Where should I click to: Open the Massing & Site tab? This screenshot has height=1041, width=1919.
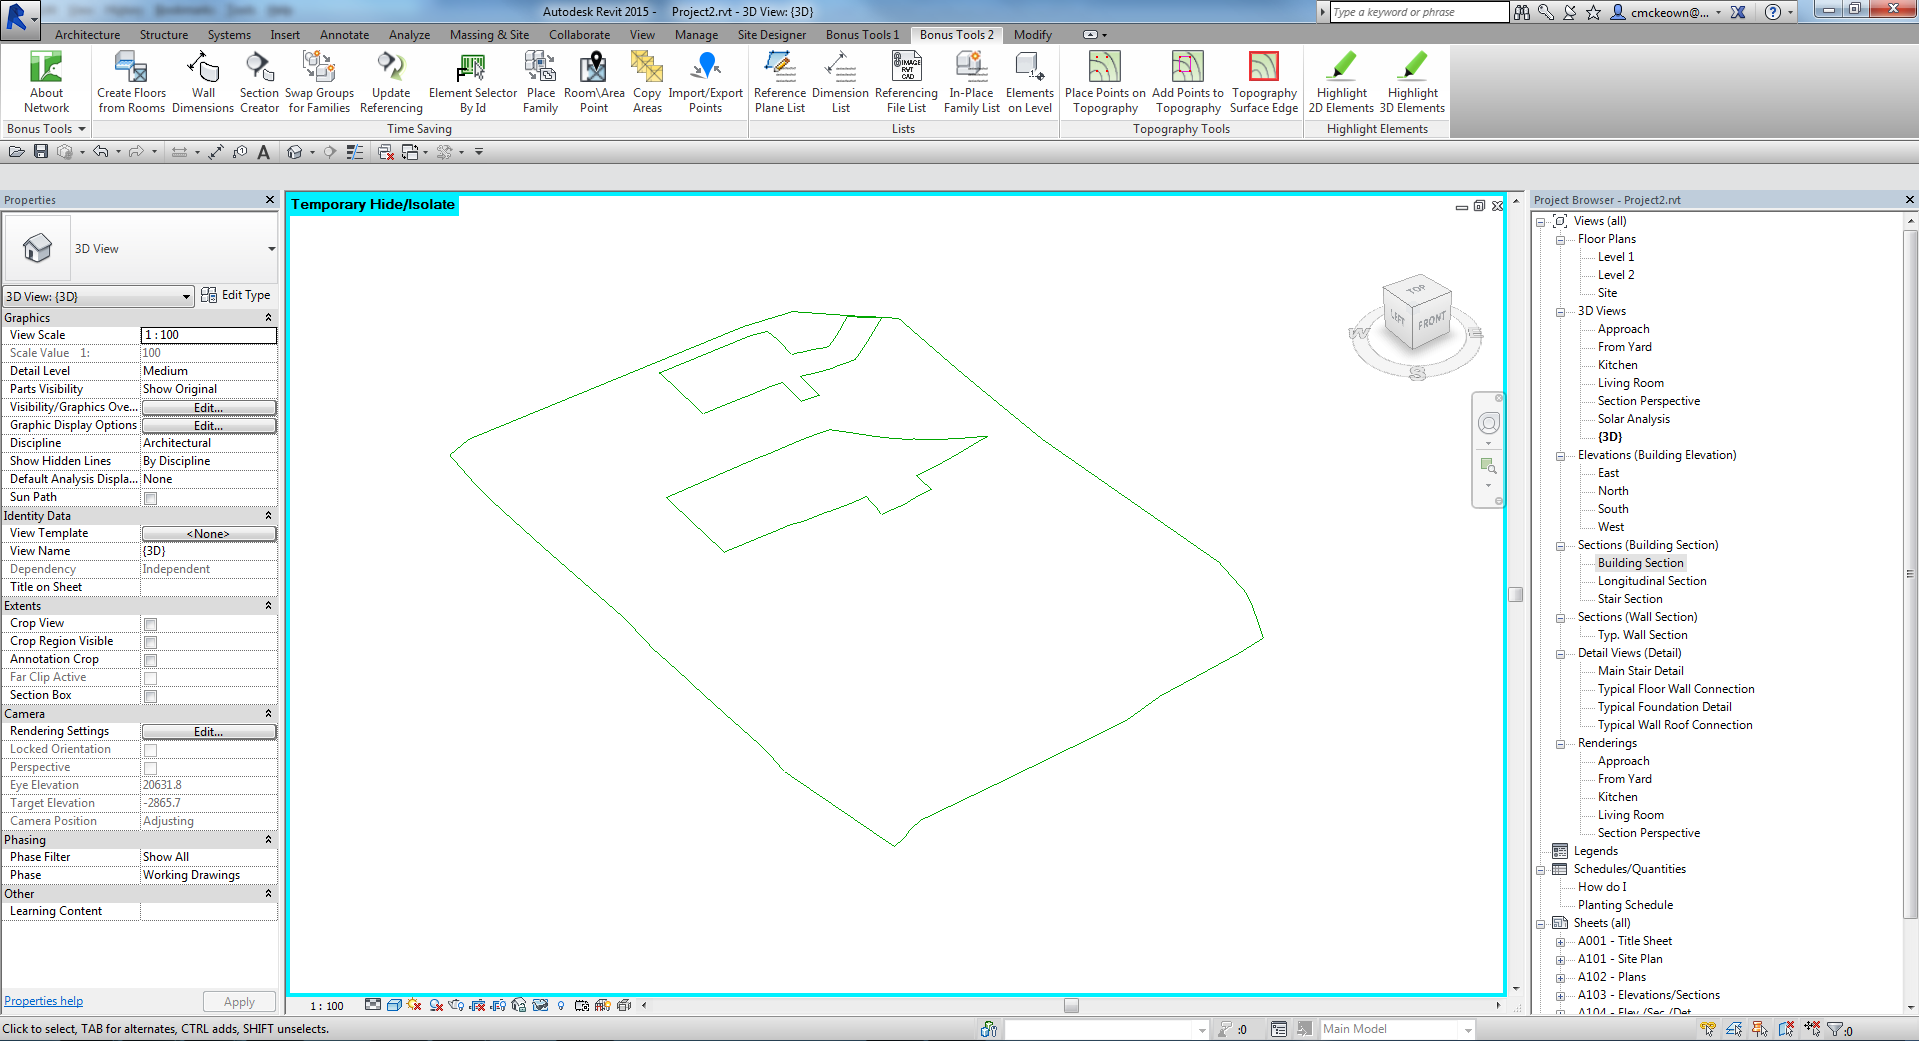pyautogui.click(x=489, y=35)
